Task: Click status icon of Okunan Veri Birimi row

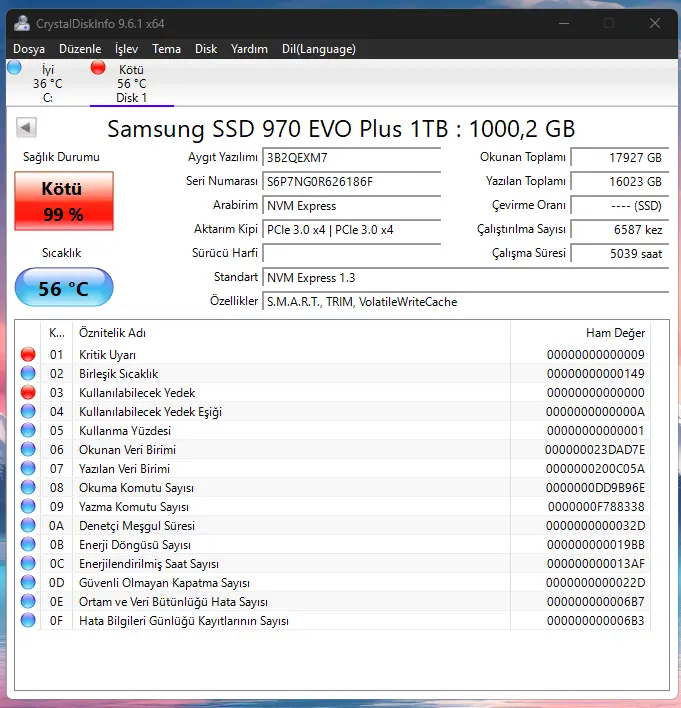Action: click(28, 449)
